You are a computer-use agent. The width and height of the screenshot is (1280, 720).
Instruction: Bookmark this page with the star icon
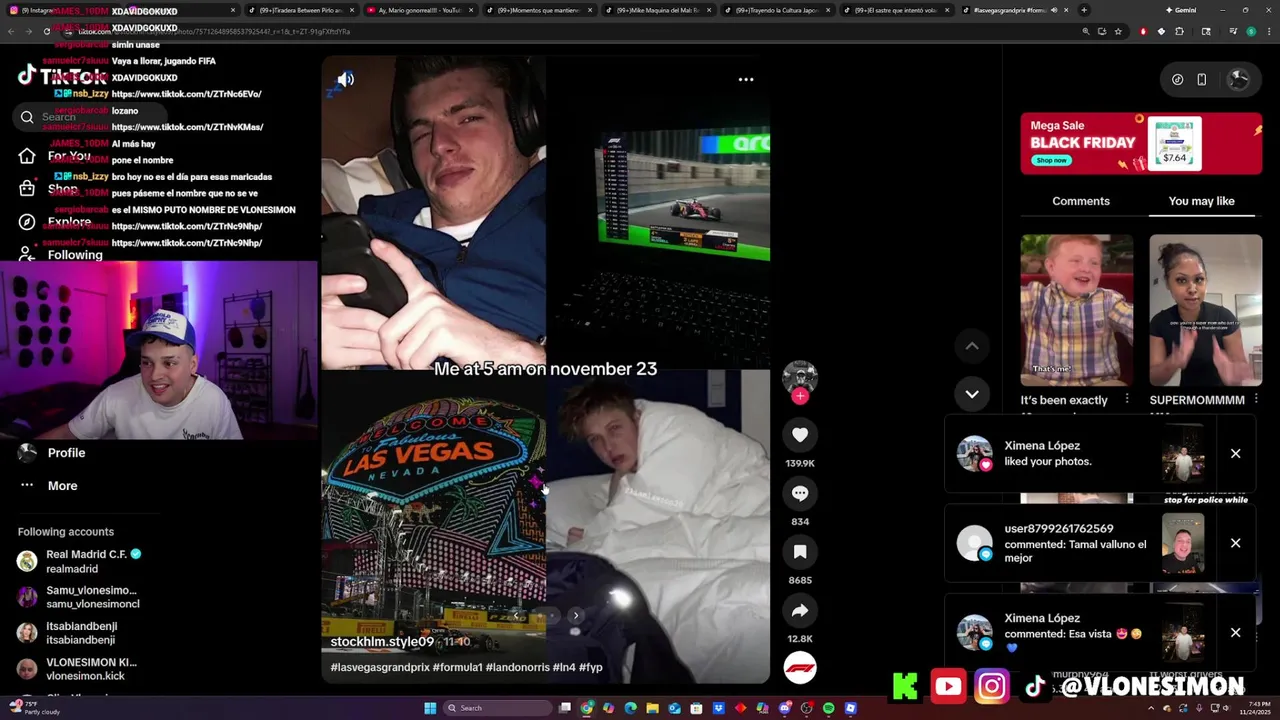coord(1118,31)
